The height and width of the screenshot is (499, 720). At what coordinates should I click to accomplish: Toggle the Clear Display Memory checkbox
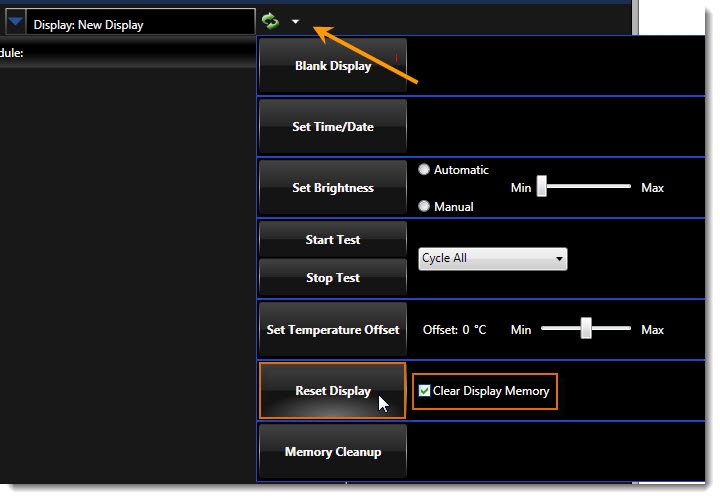tap(425, 391)
